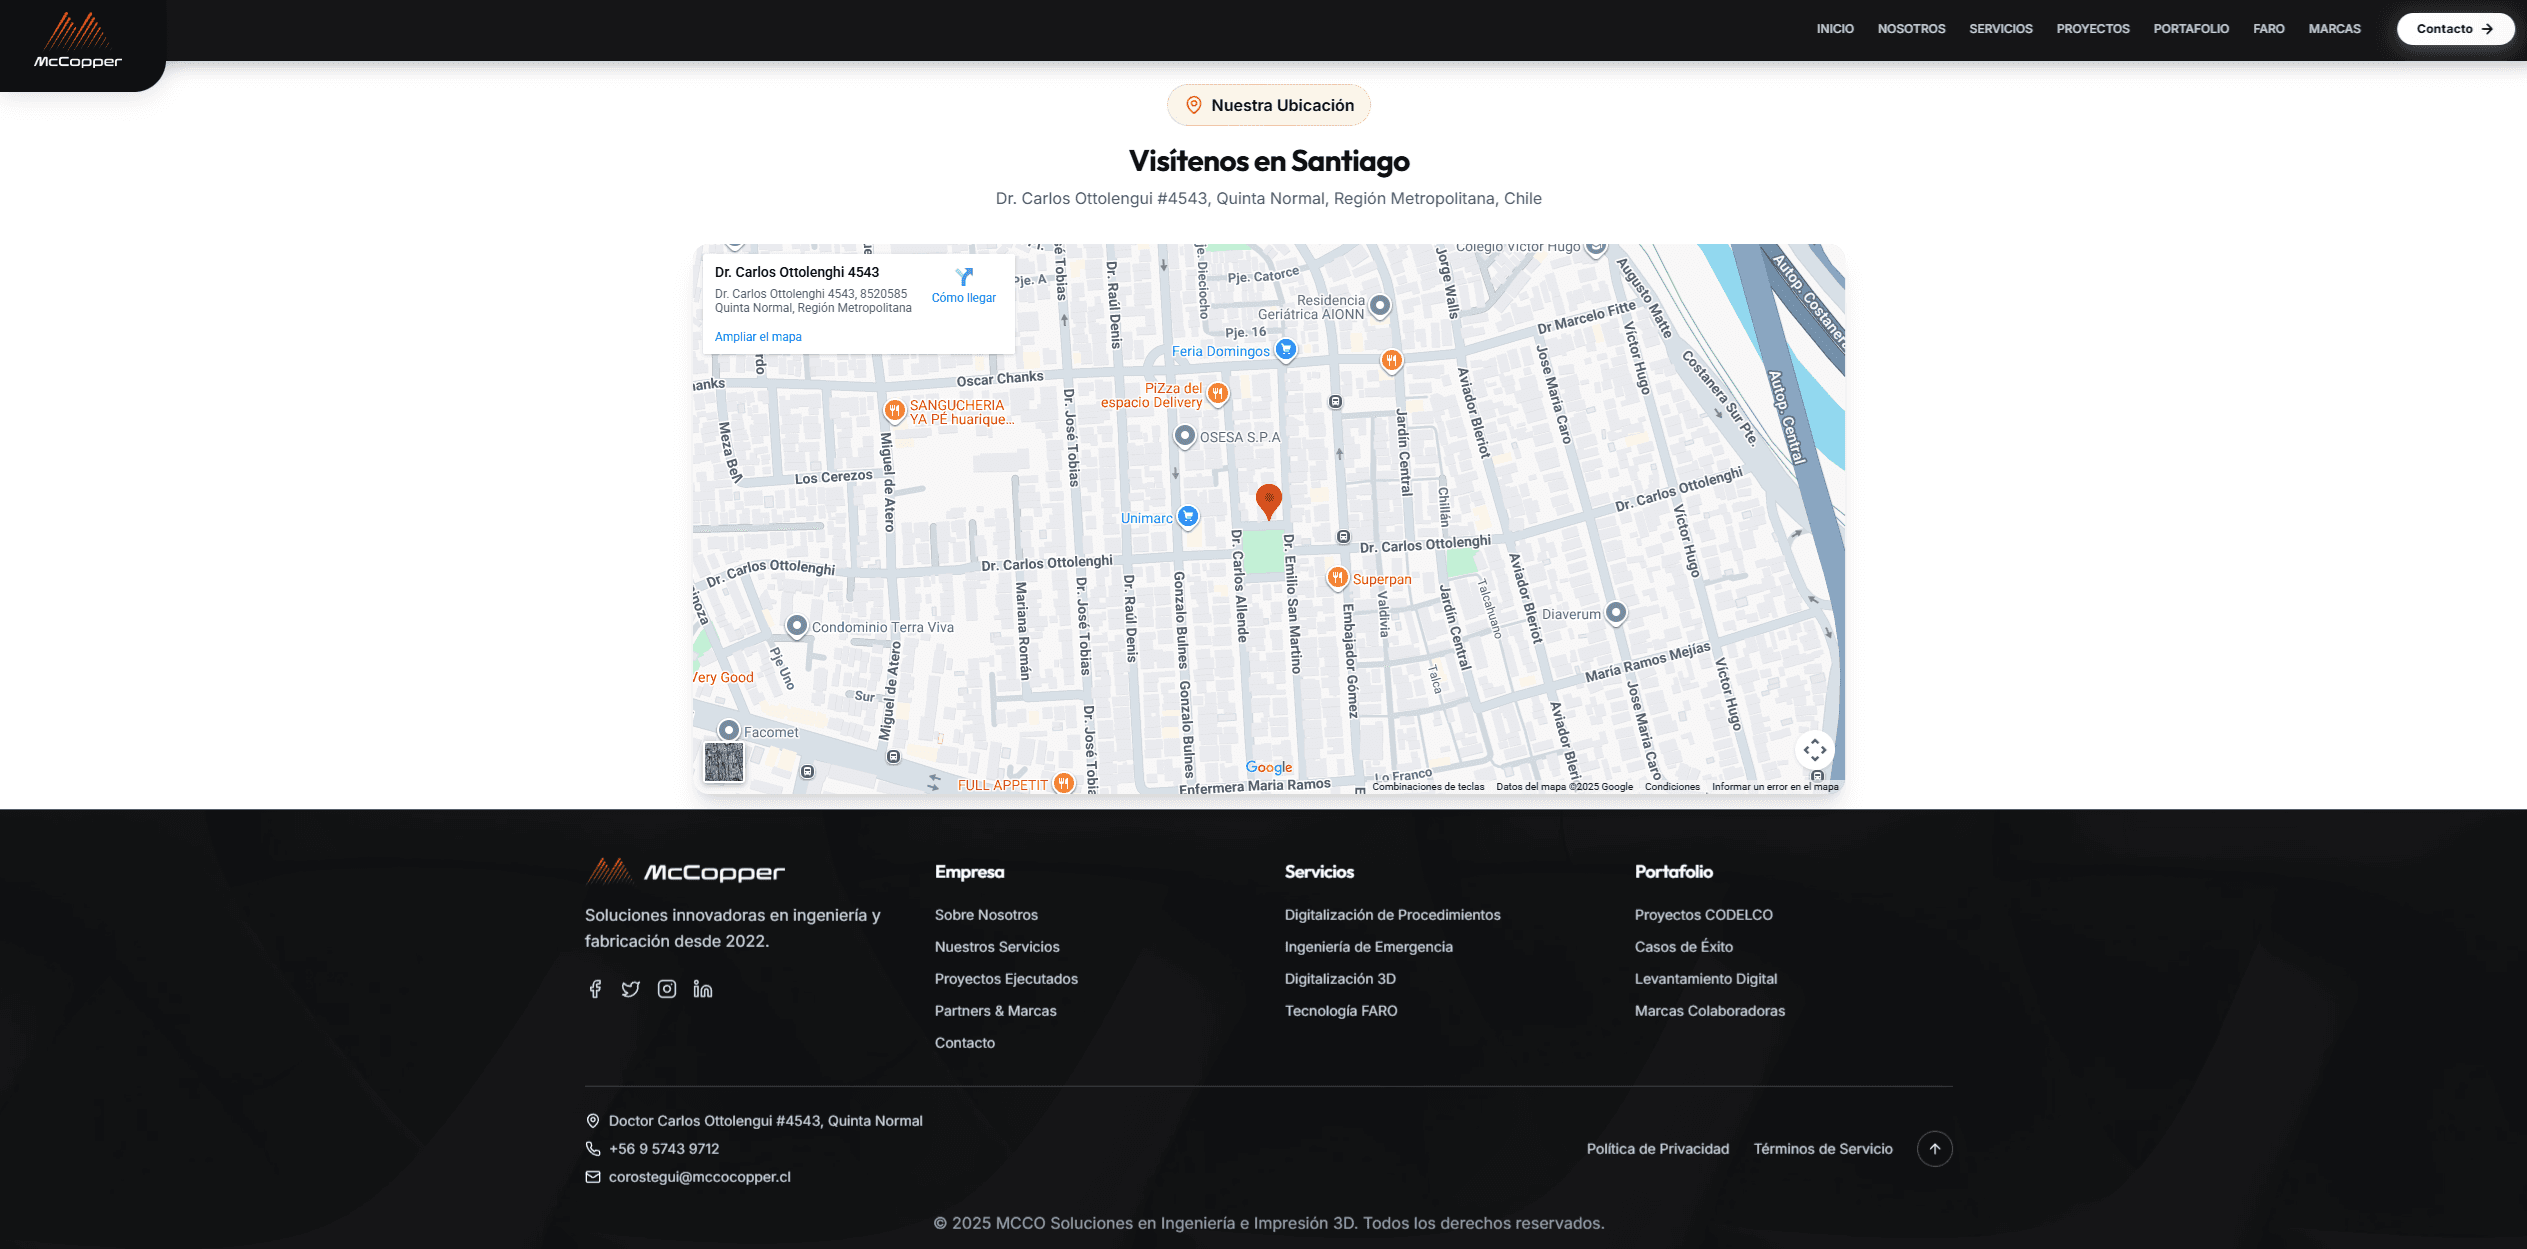Click the phone number +56 9 5743 9712
2527x1249 pixels.
tap(664, 1149)
